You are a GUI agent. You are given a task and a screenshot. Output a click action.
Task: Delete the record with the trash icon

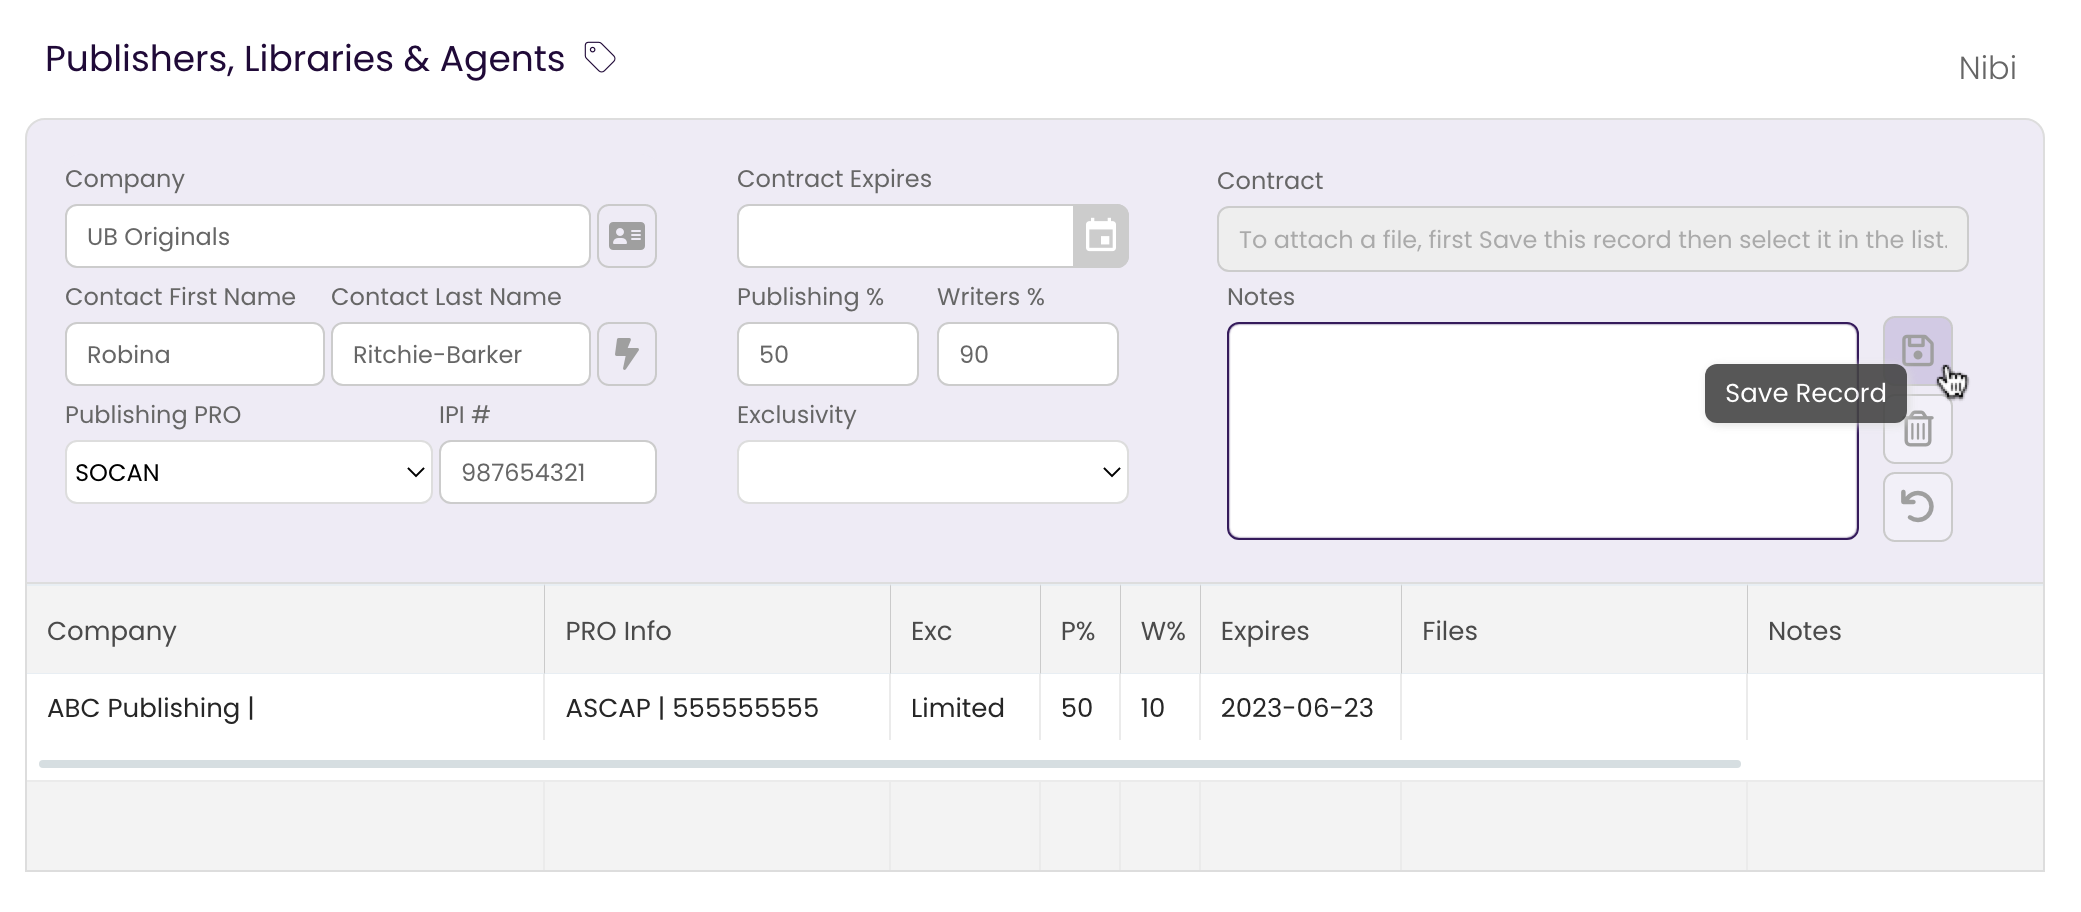[x=1917, y=429]
